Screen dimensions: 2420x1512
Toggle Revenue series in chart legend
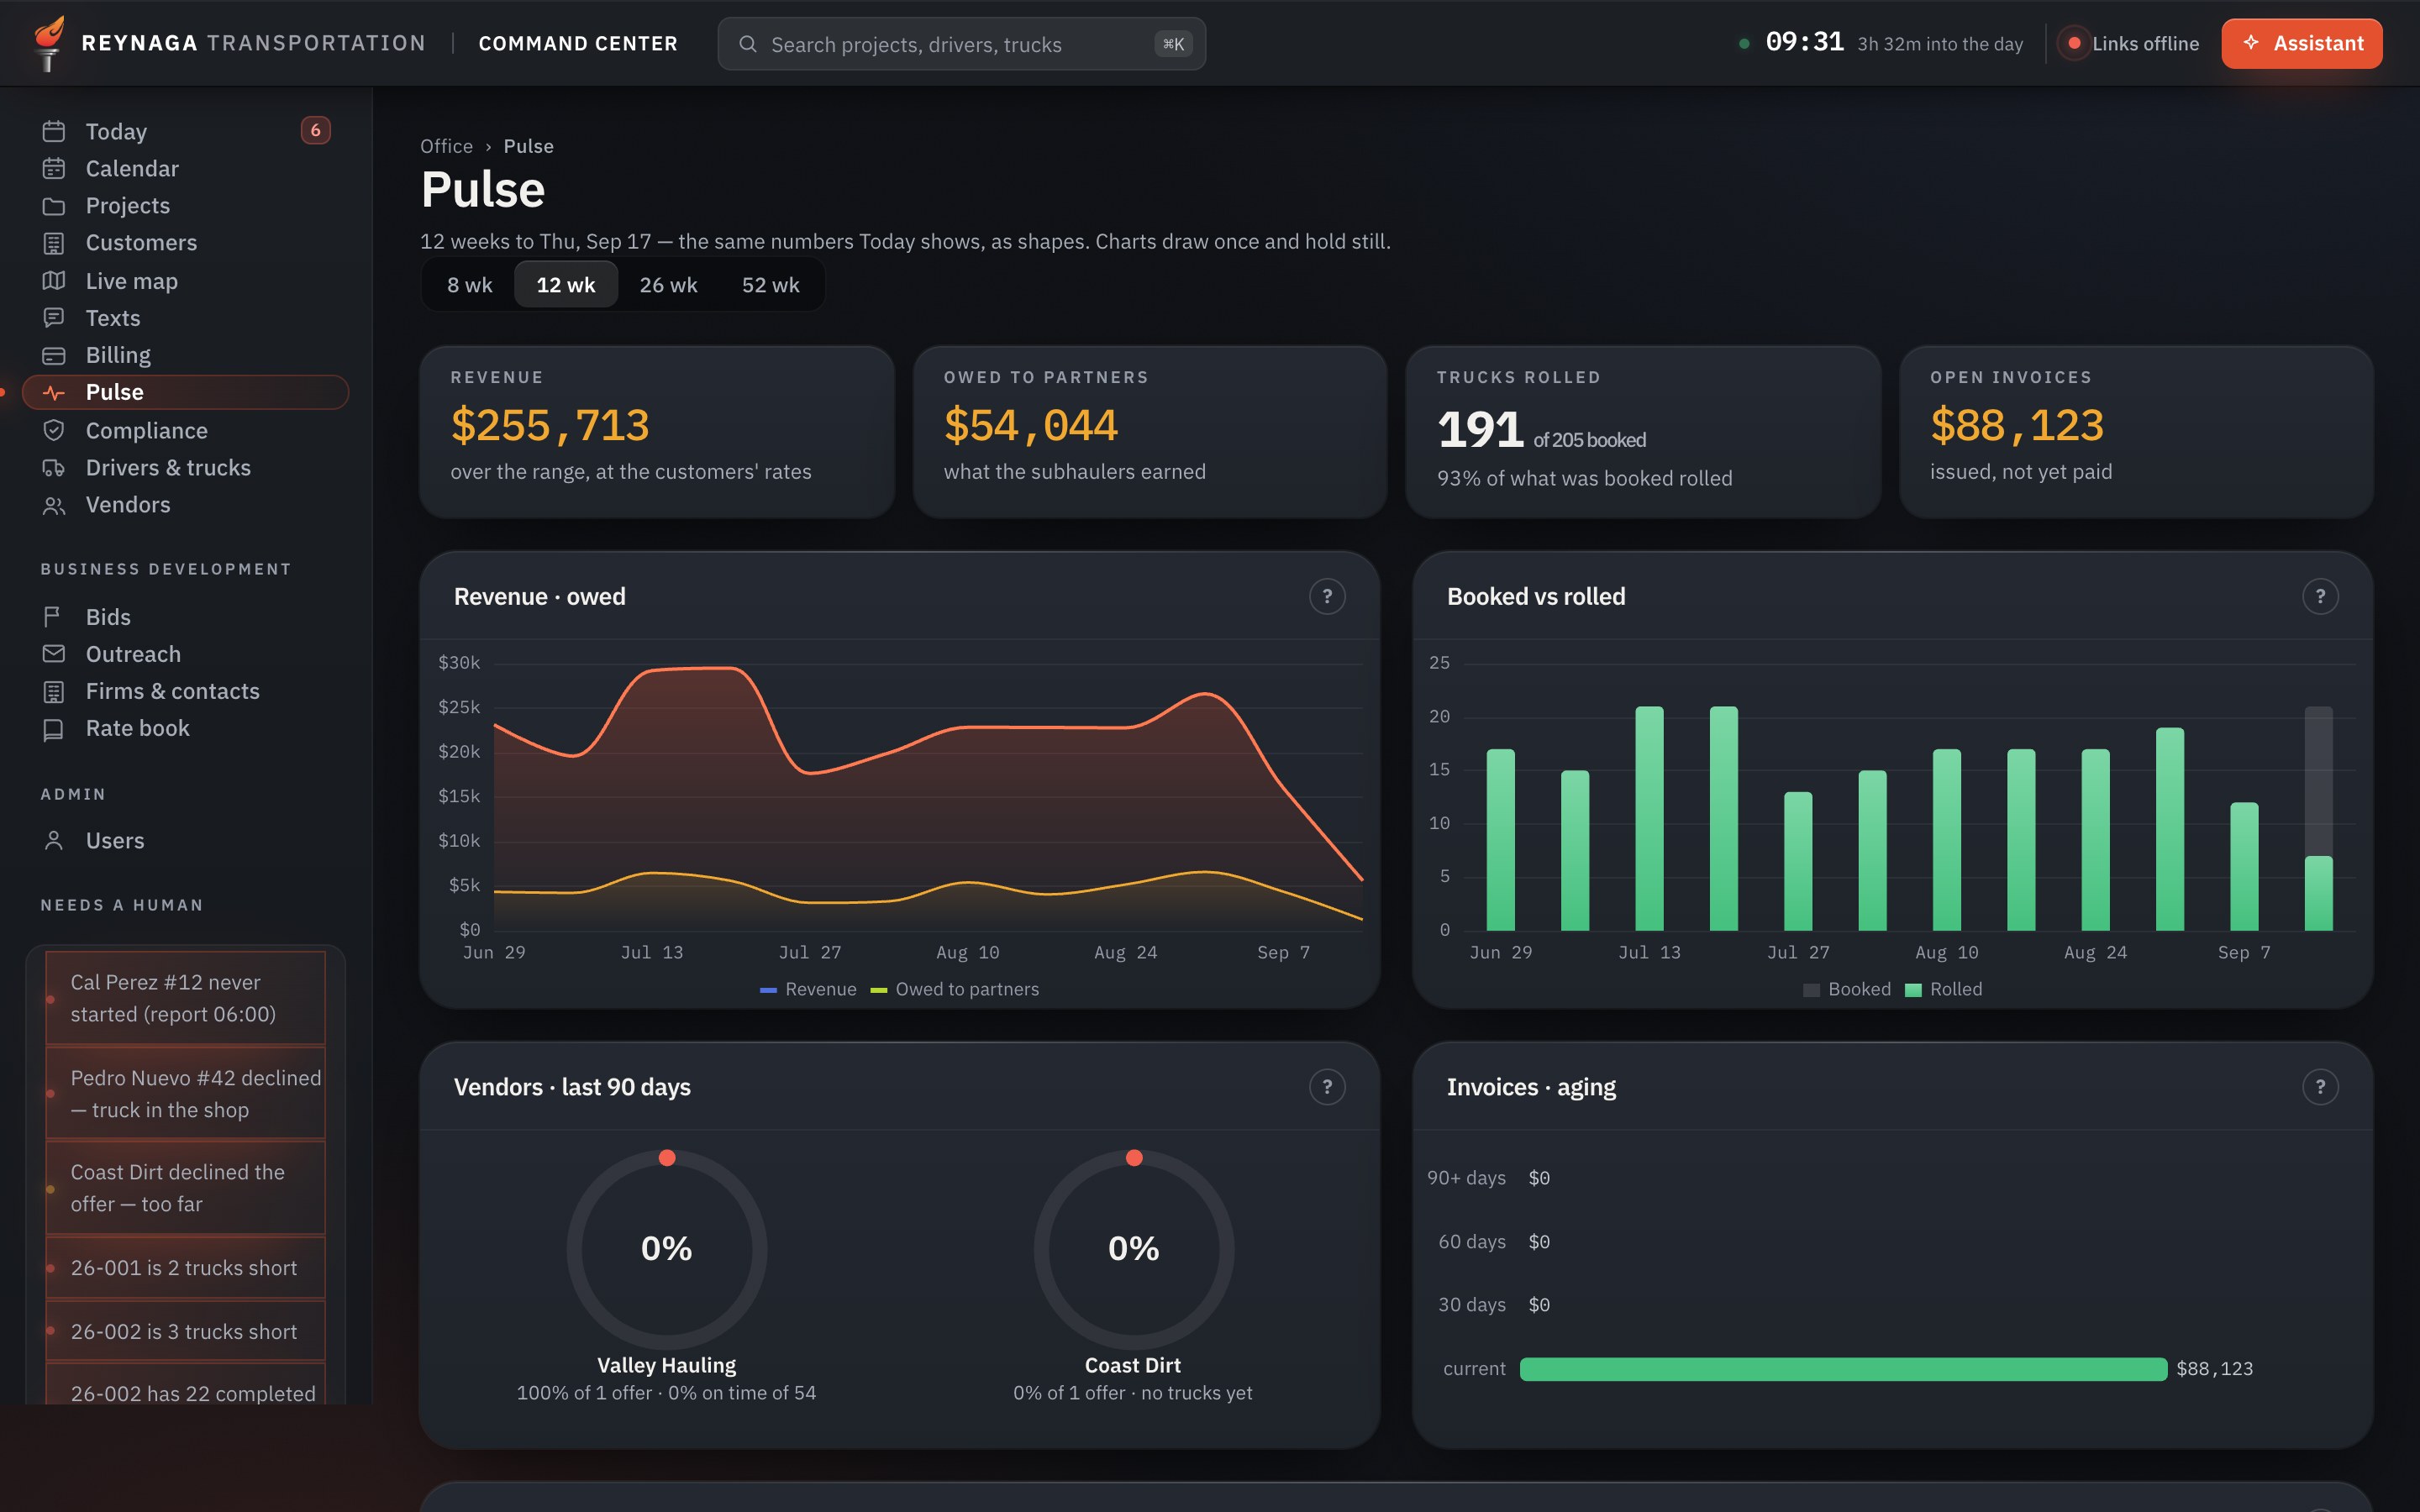(809, 989)
